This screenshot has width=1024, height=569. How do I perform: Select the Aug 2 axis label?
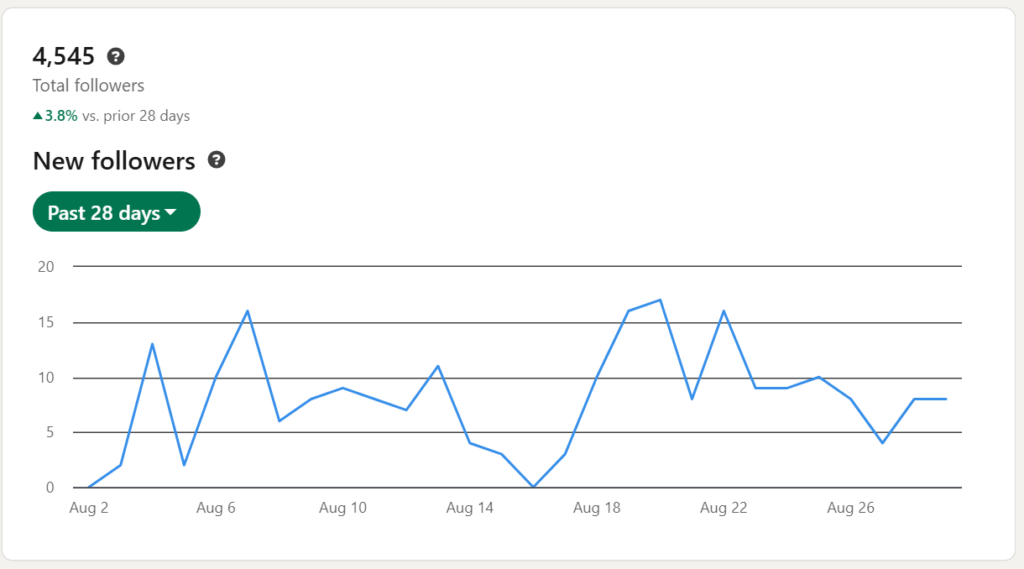click(89, 508)
